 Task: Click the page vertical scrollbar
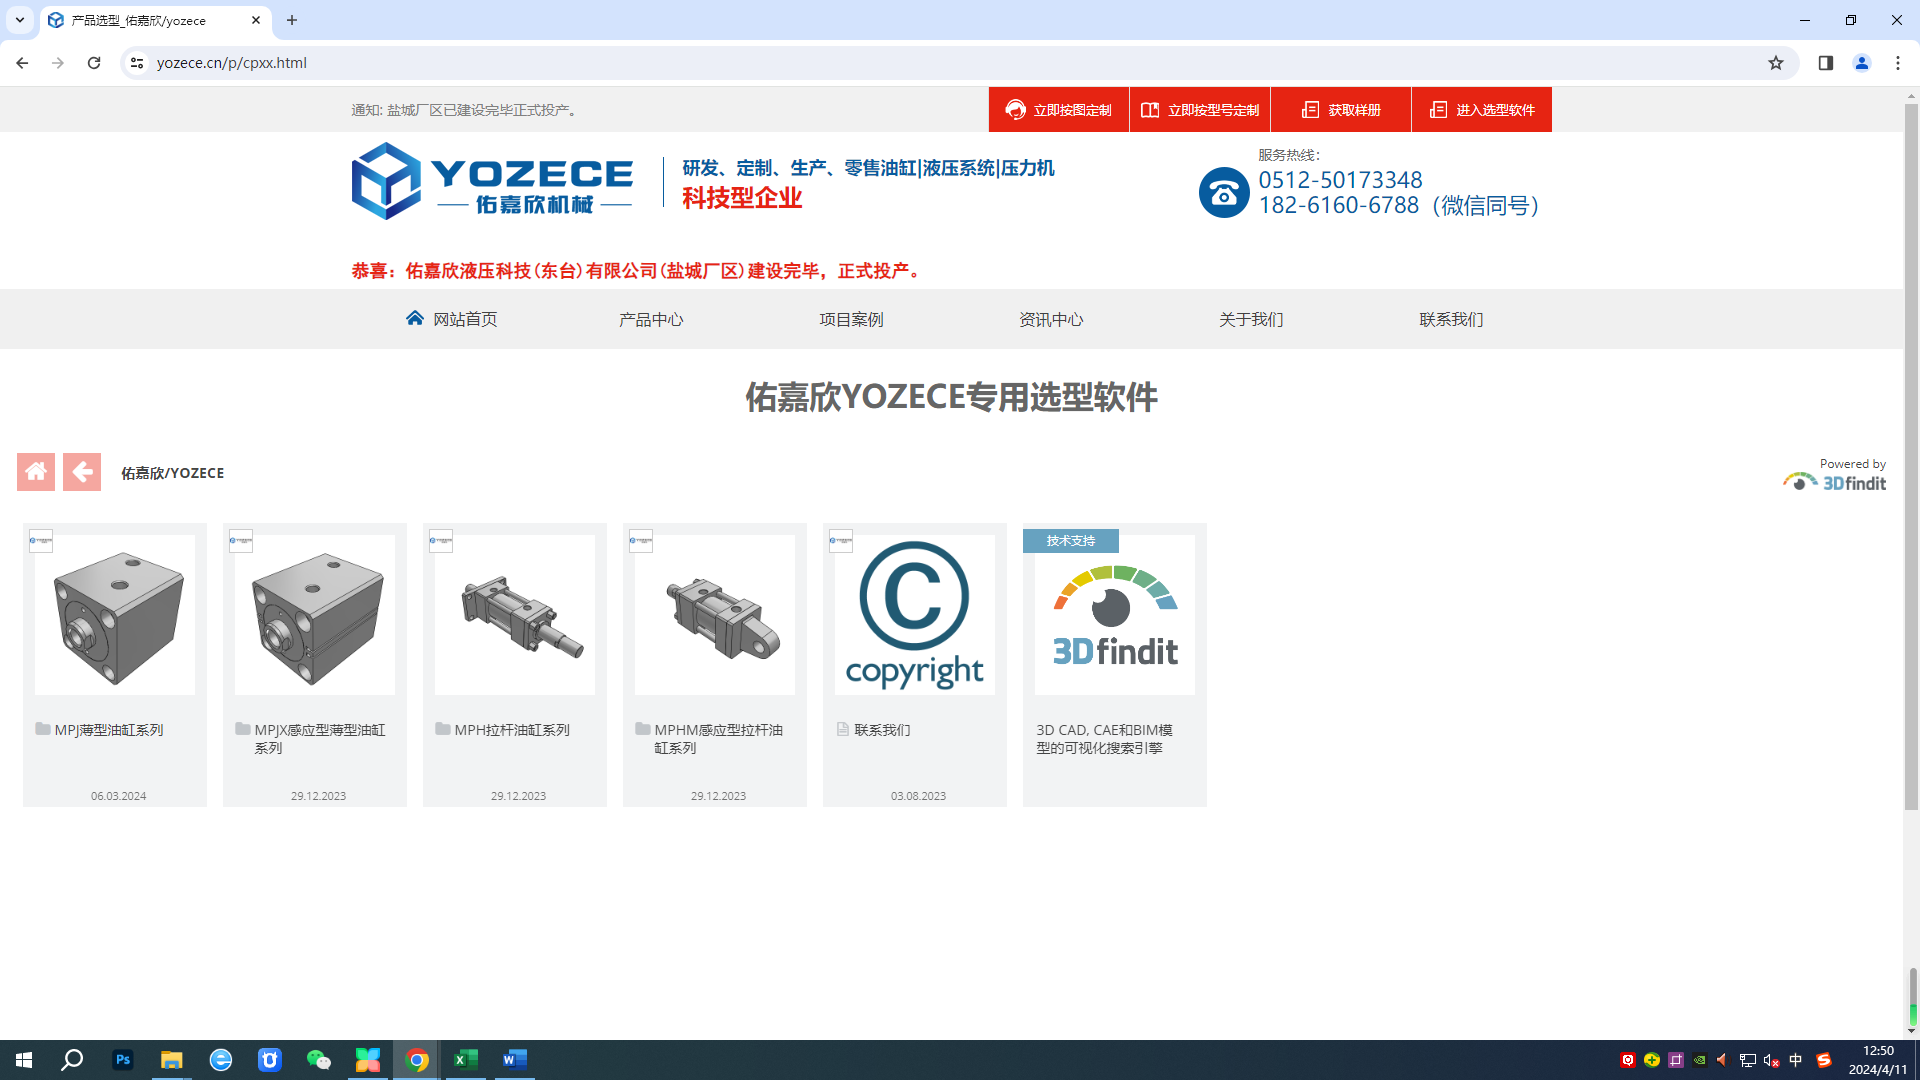1911,455
